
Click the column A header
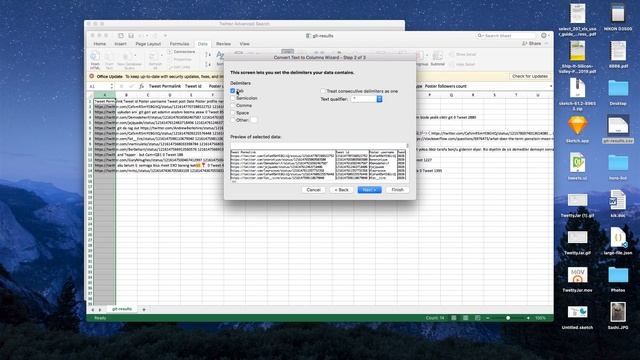(104, 95)
